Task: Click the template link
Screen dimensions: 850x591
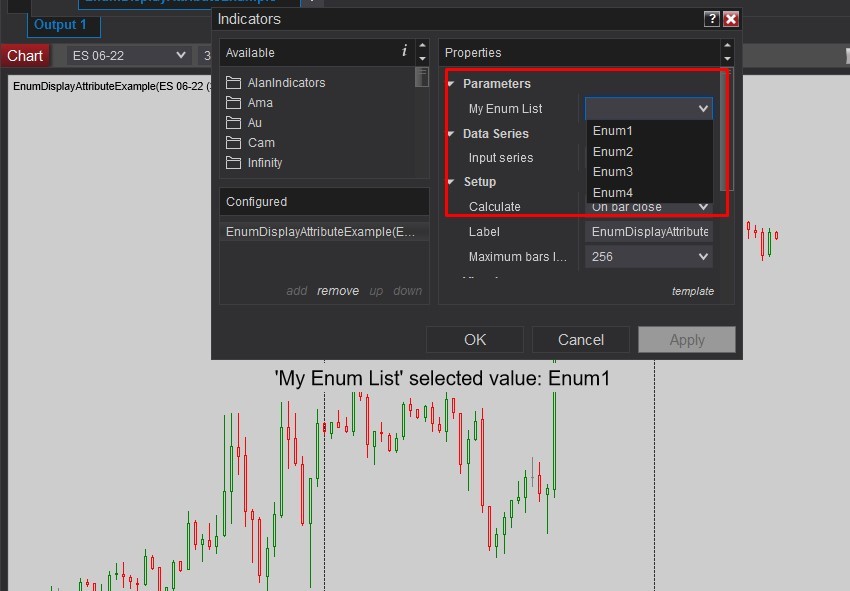Action: pyautogui.click(x=693, y=291)
